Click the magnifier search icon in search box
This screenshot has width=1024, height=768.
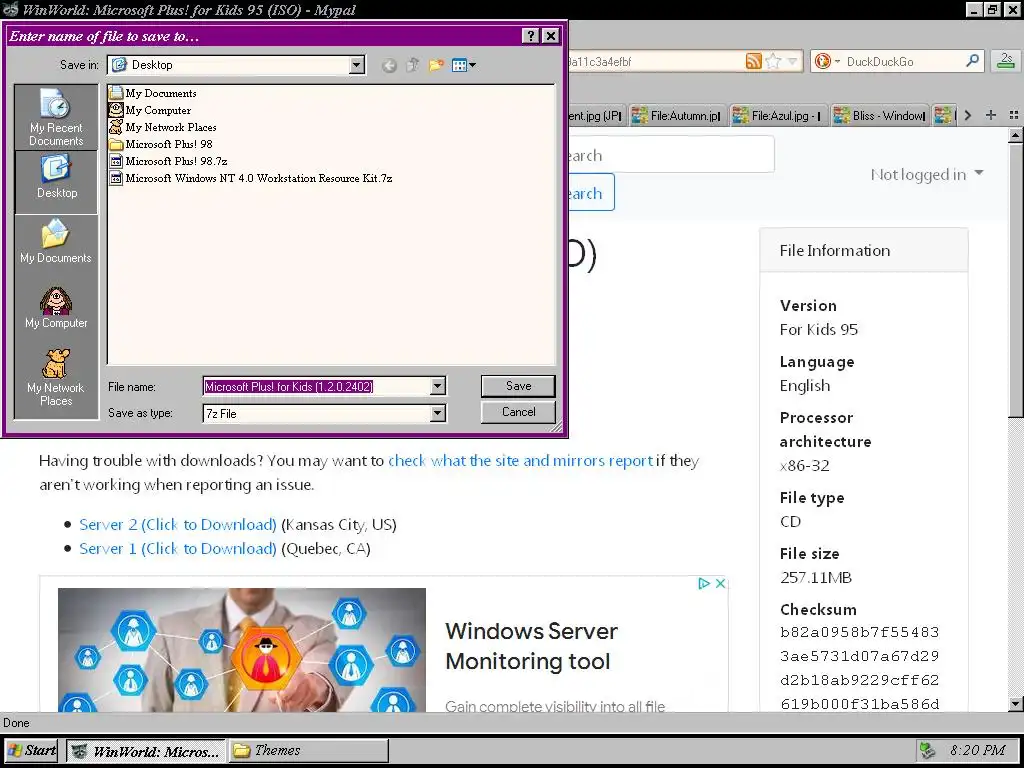pyautogui.click(x=972, y=61)
